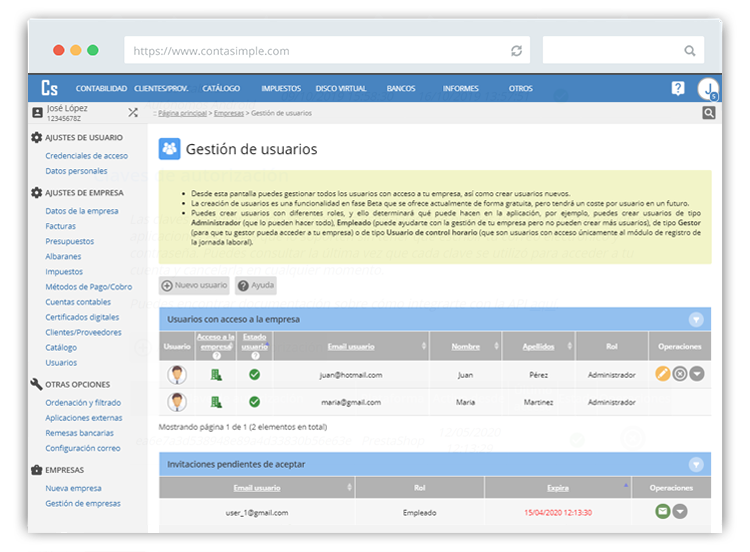Image resolution: width=750 pixels, height=552 pixels.
Task: Click the Cs Contasimple logo
Action: pos(49,88)
